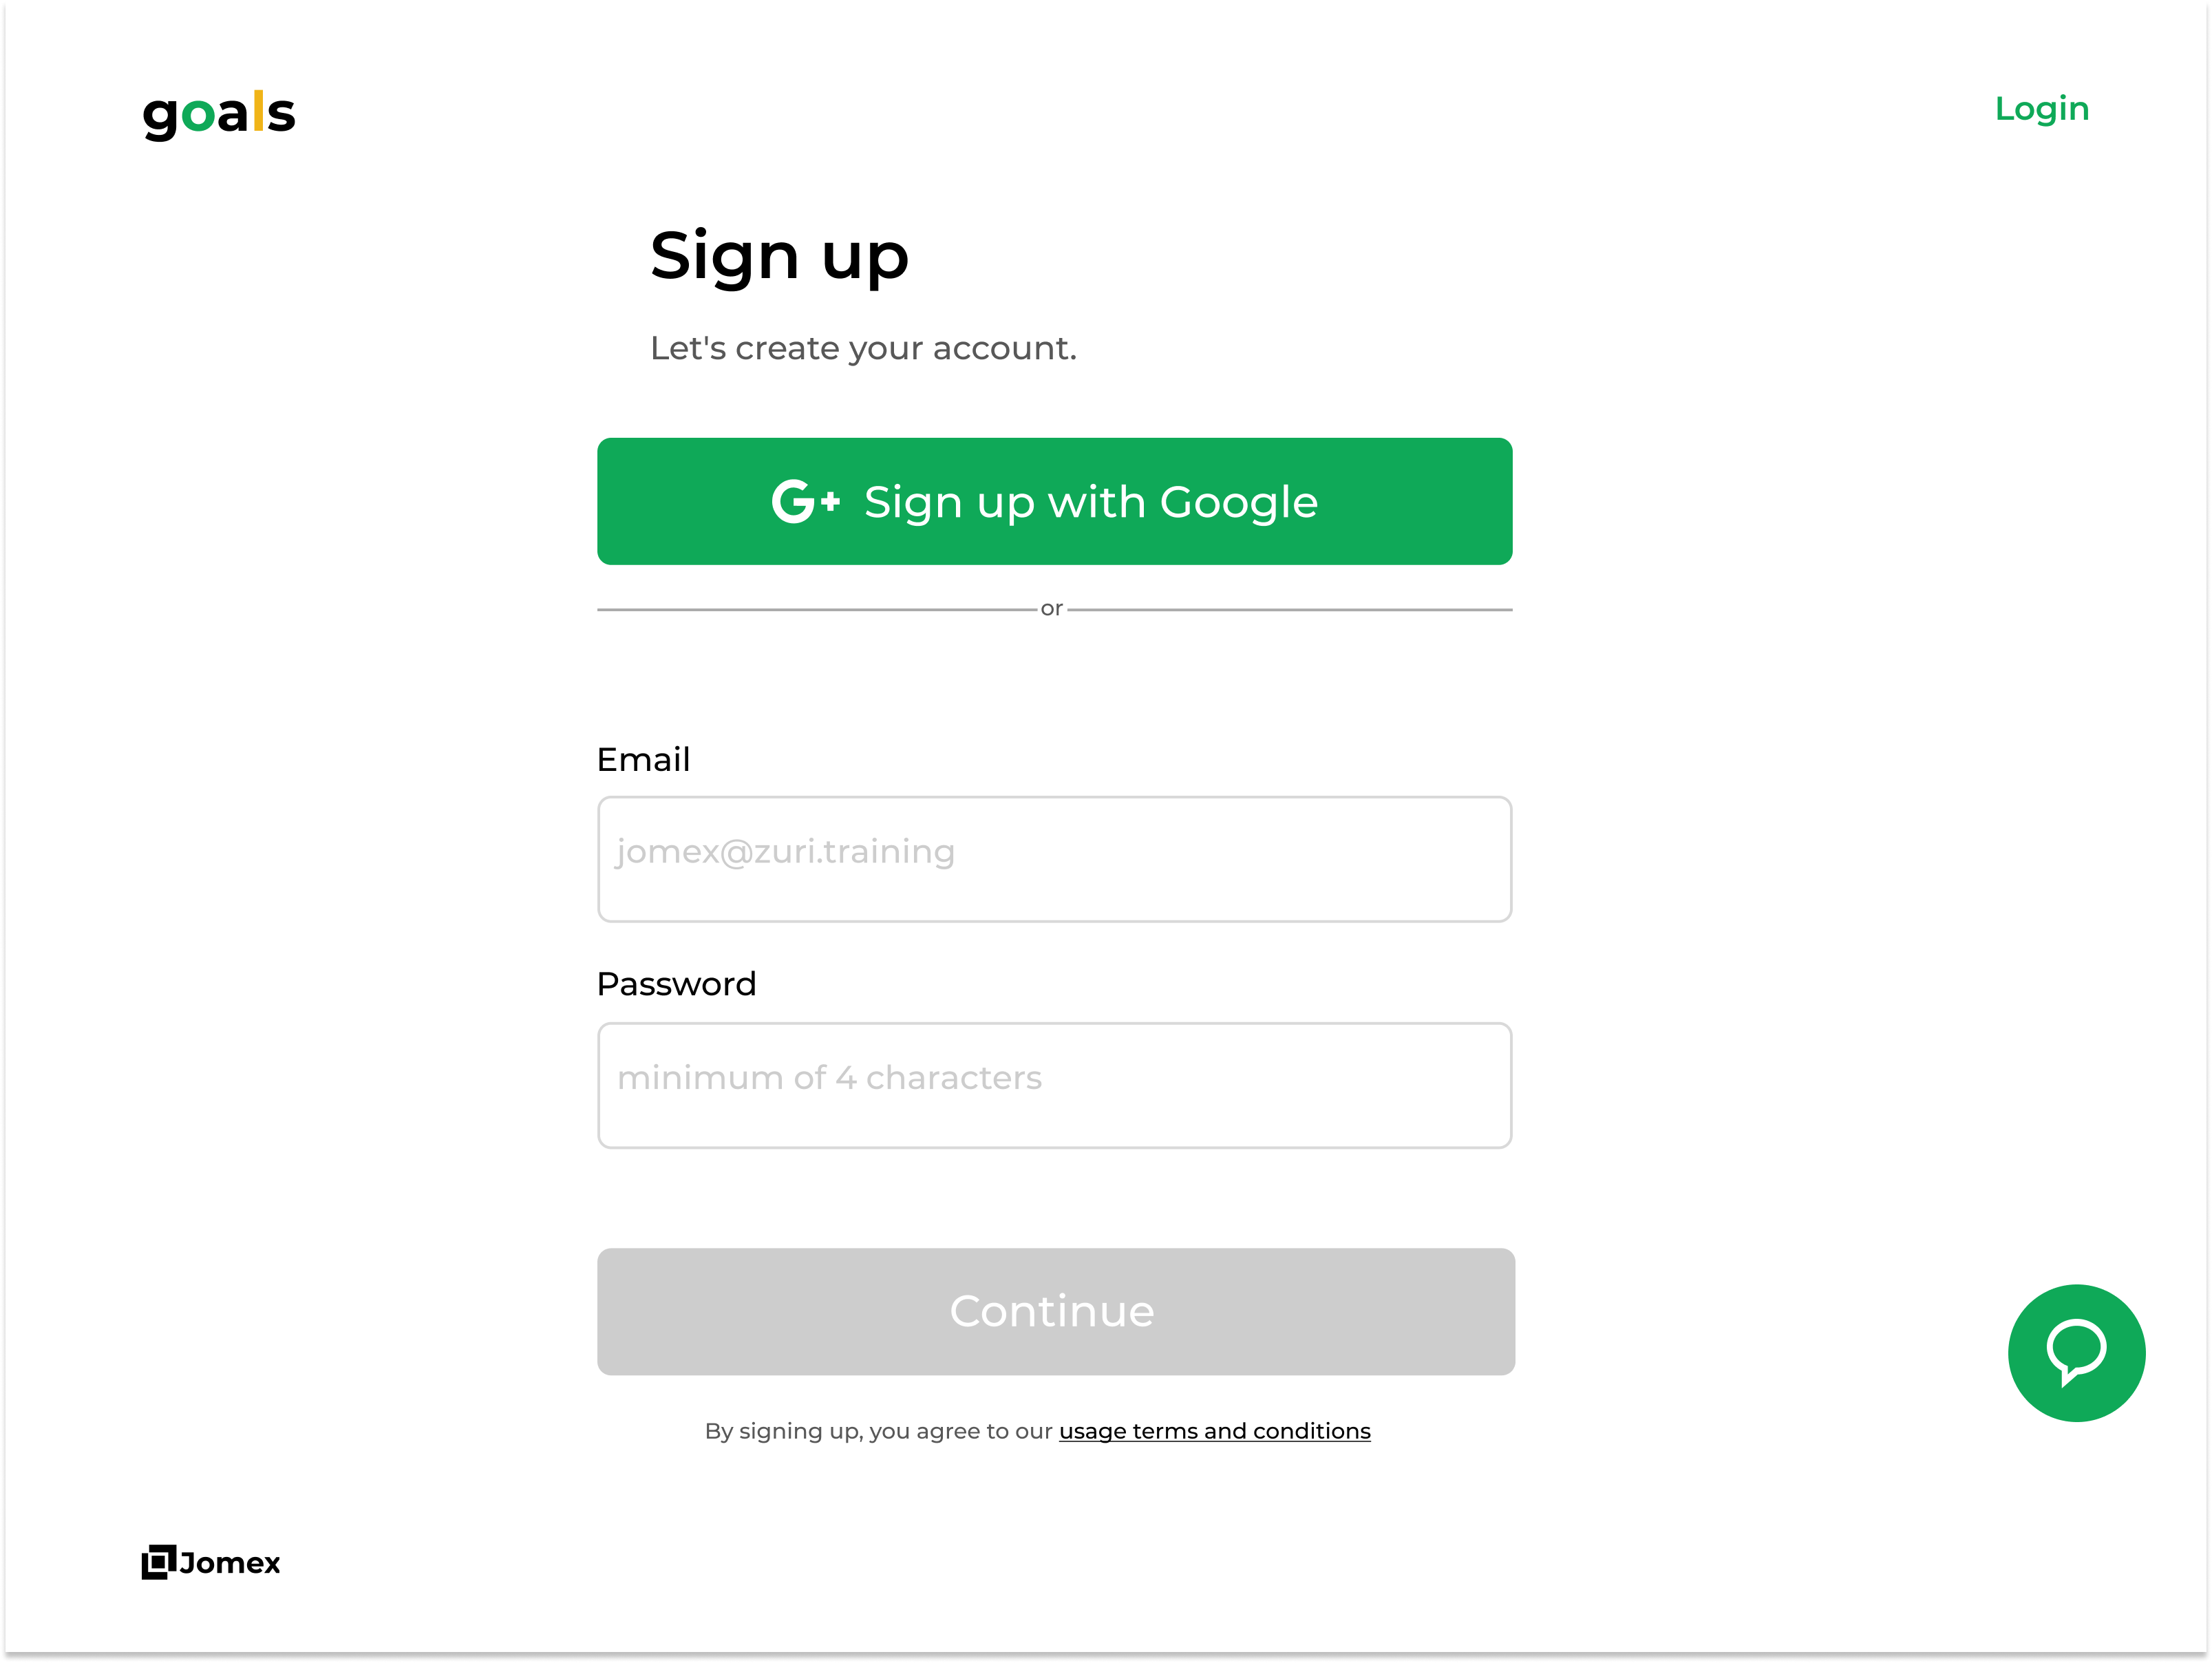Screen dimensions: 2212x1663
Task: Click the Email field label
Action: click(643, 759)
